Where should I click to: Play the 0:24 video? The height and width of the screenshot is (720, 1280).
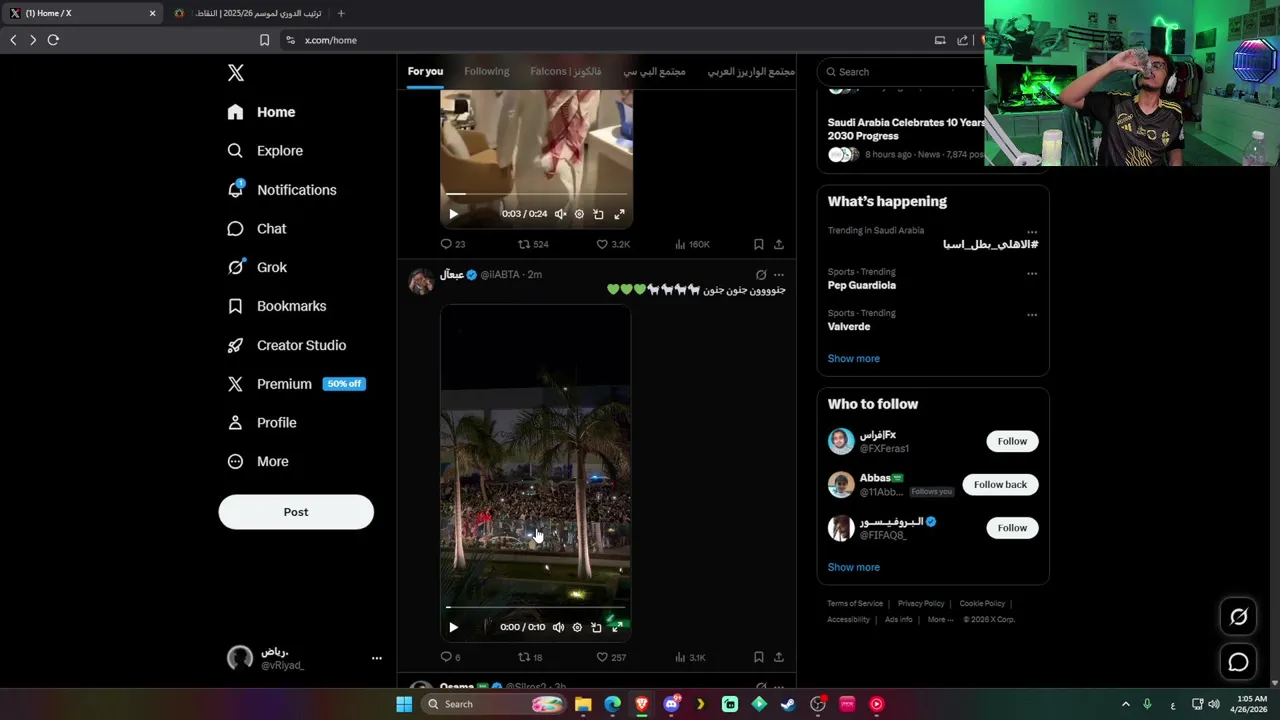tap(453, 214)
